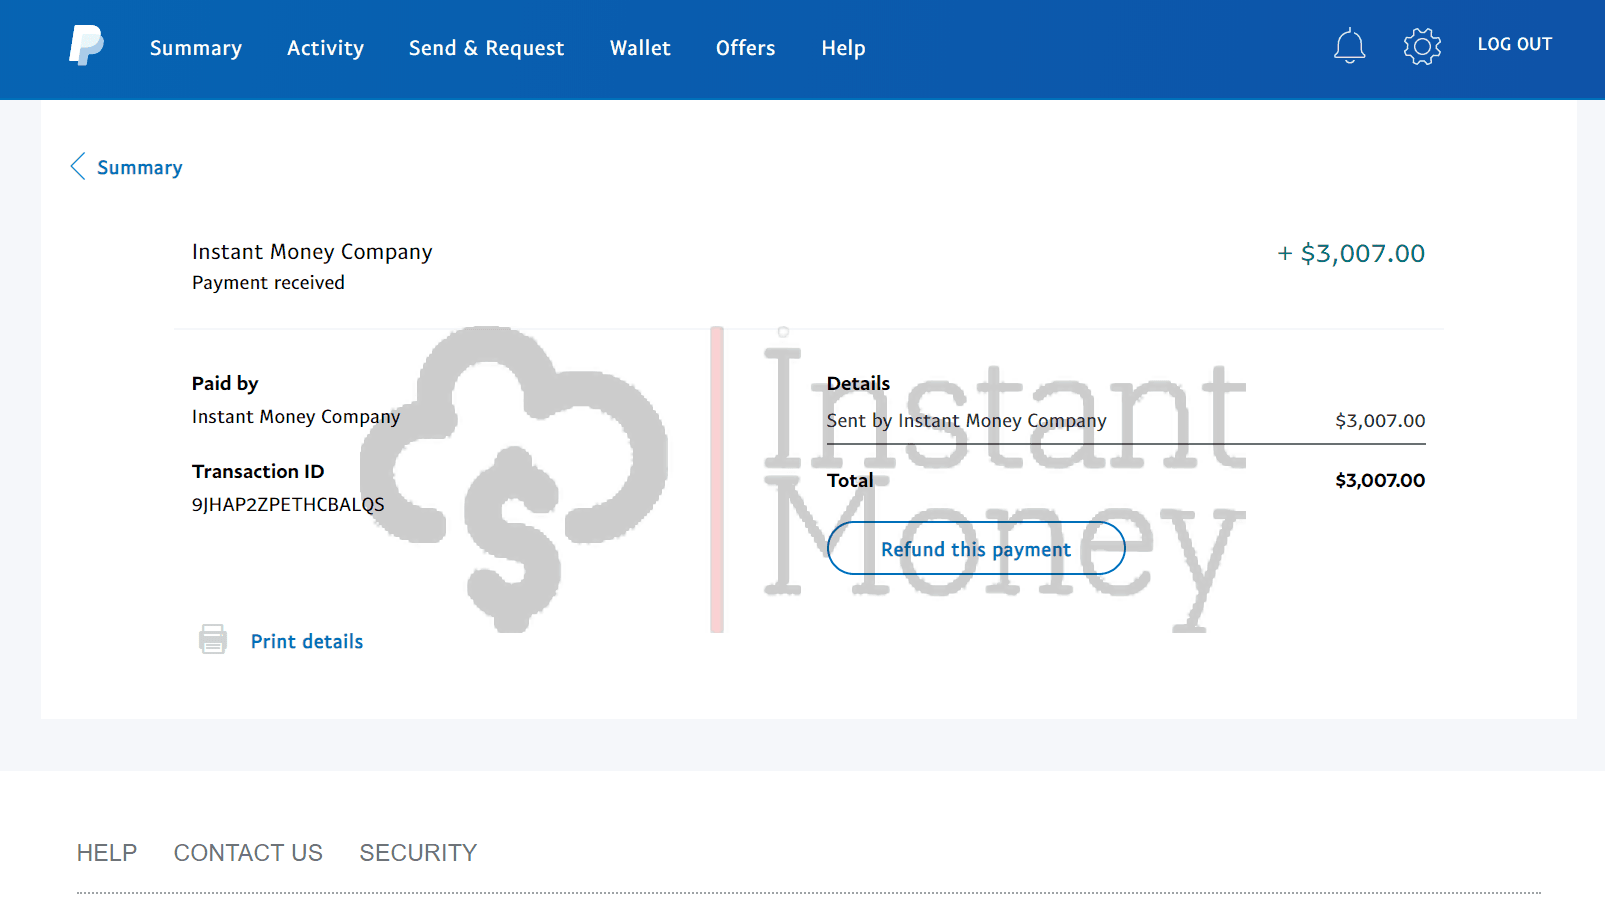Open the Wallet tab

[640, 48]
